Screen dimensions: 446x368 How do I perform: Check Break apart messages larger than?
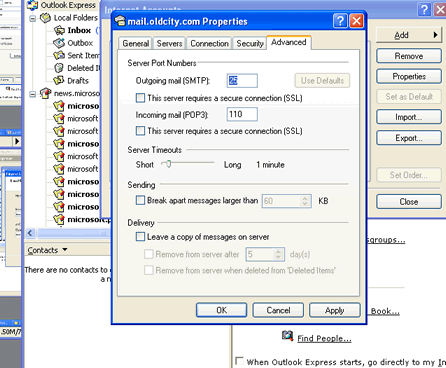pyautogui.click(x=140, y=200)
